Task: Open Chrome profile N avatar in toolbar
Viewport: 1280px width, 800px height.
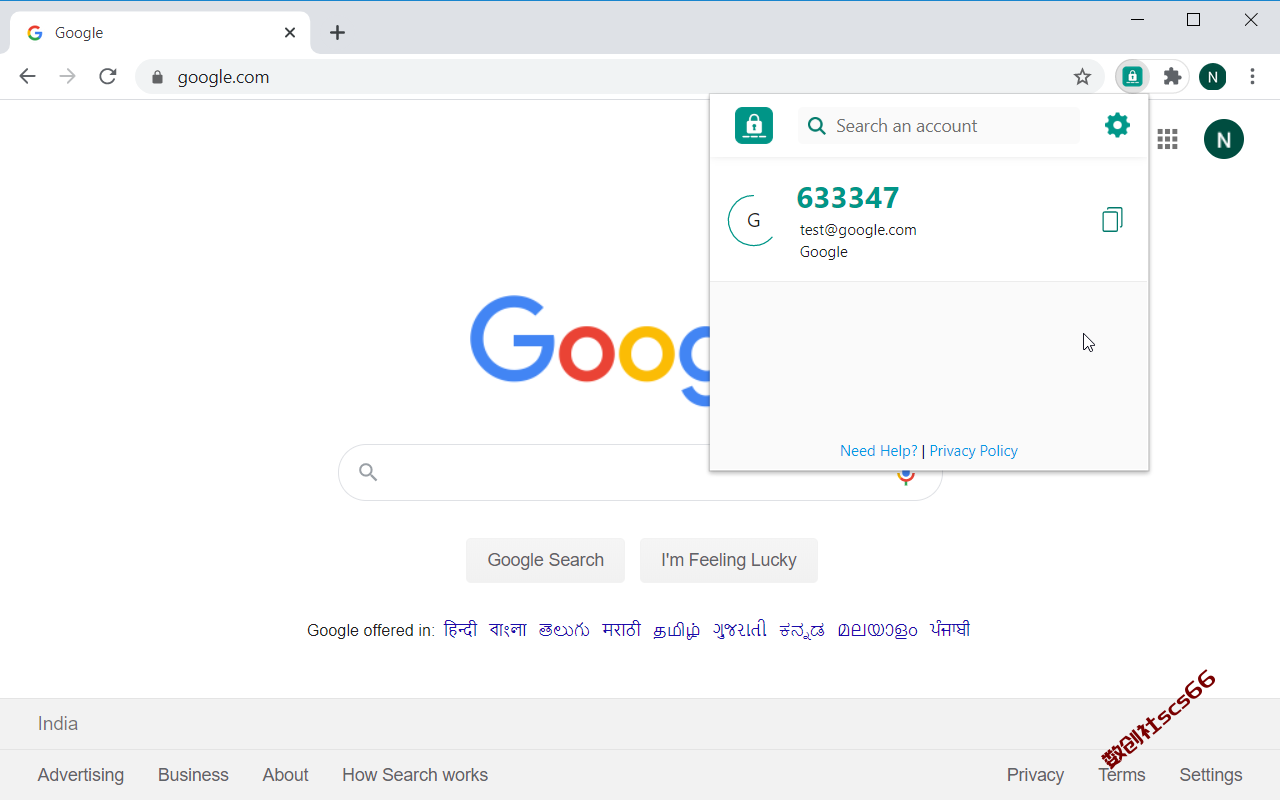Action: click(1212, 76)
